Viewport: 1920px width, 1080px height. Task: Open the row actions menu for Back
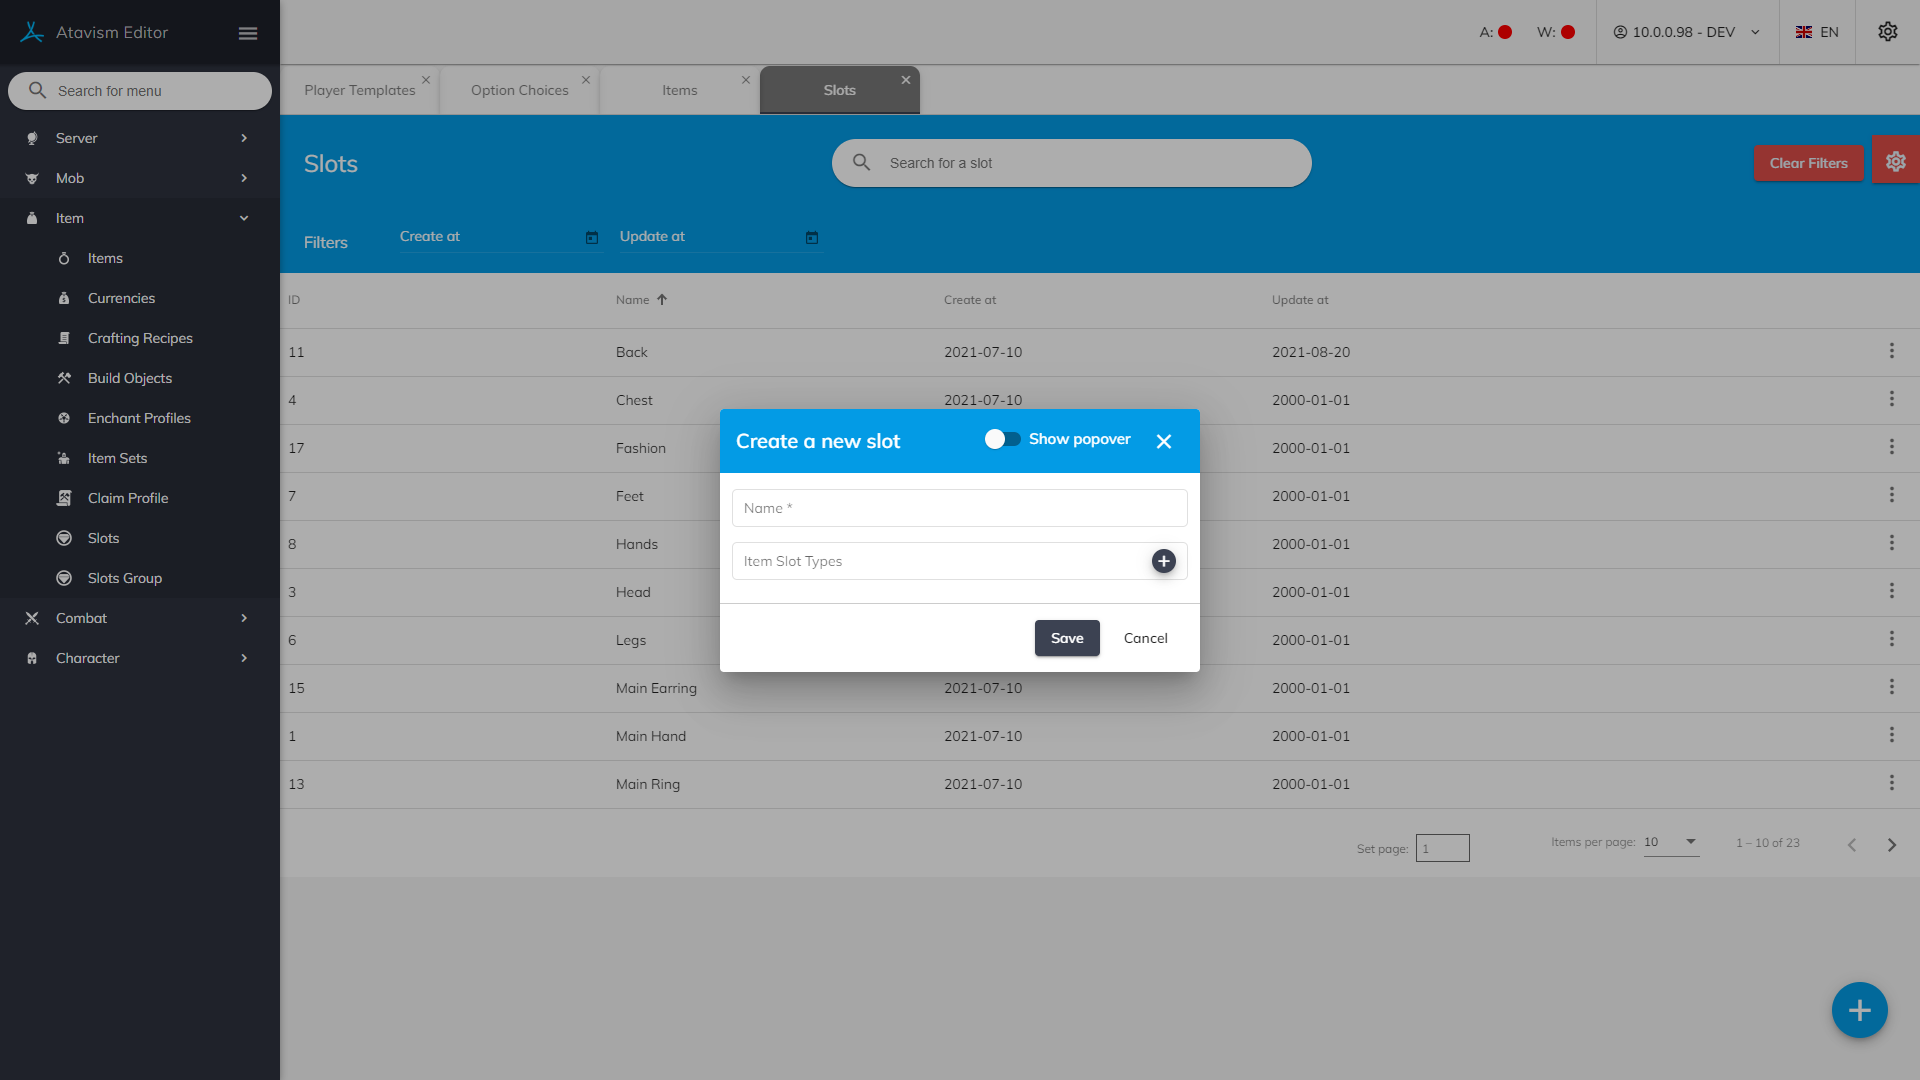[x=1891, y=351]
